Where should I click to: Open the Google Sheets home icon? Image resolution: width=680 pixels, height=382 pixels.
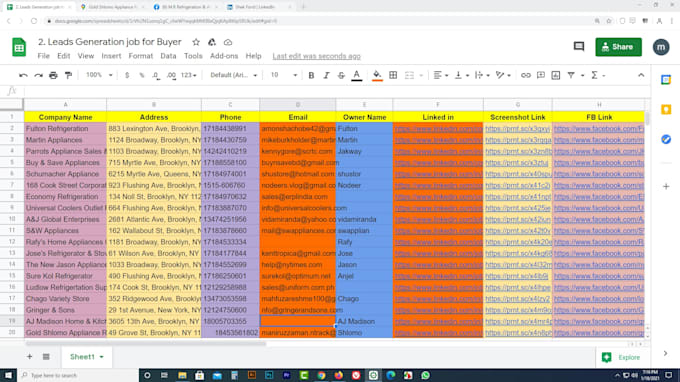tap(19, 47)
